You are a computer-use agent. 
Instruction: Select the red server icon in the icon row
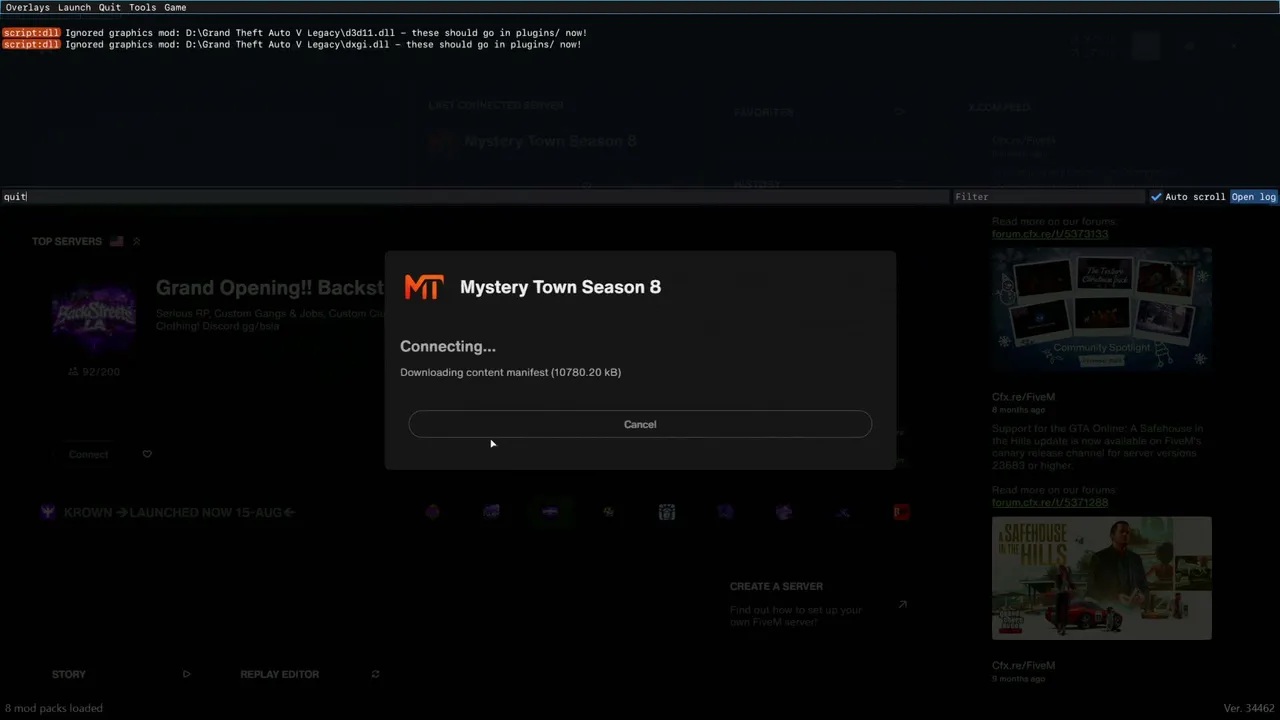(901, 512)
